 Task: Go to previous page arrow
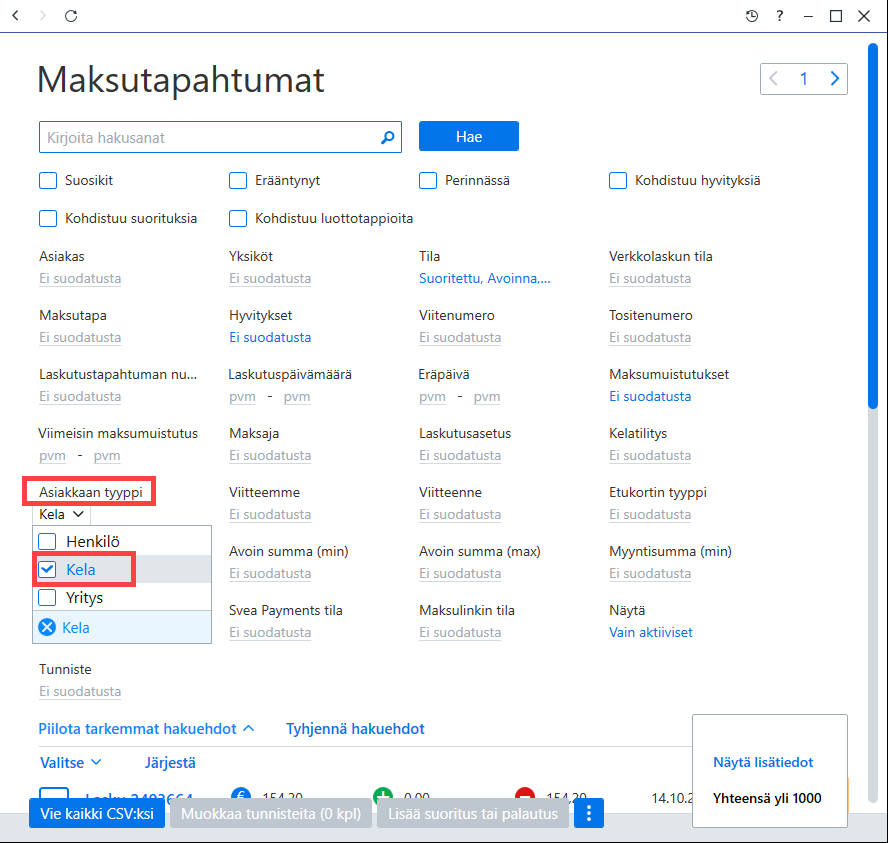click(774, 79)
